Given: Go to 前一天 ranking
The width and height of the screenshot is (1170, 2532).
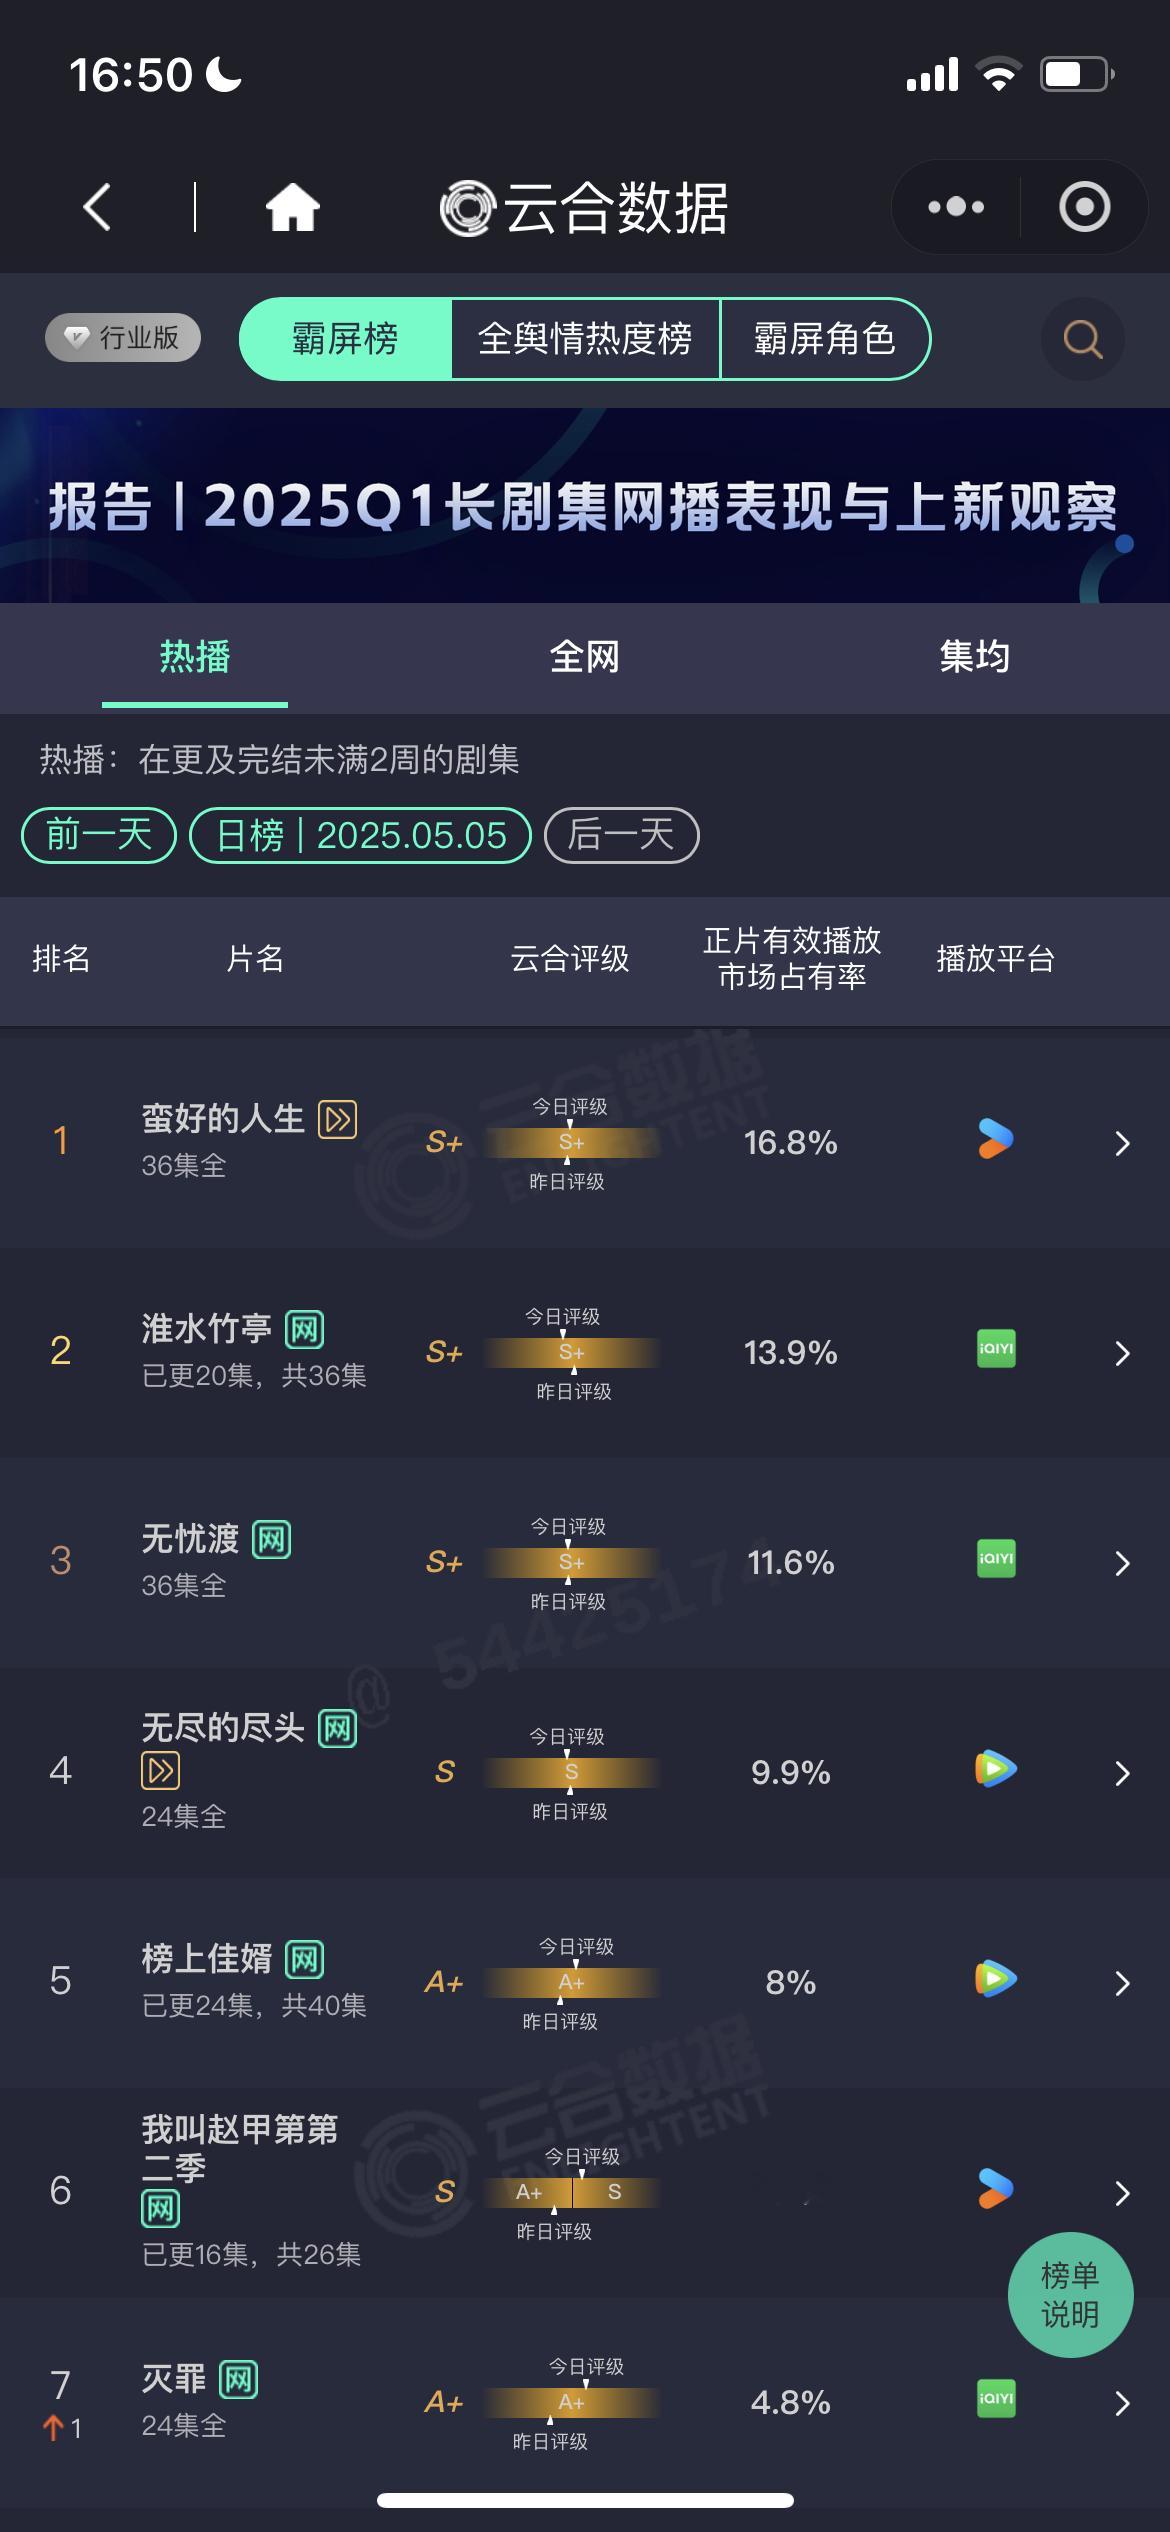Looking at the screenshot, I should click(x=99, y=835).
